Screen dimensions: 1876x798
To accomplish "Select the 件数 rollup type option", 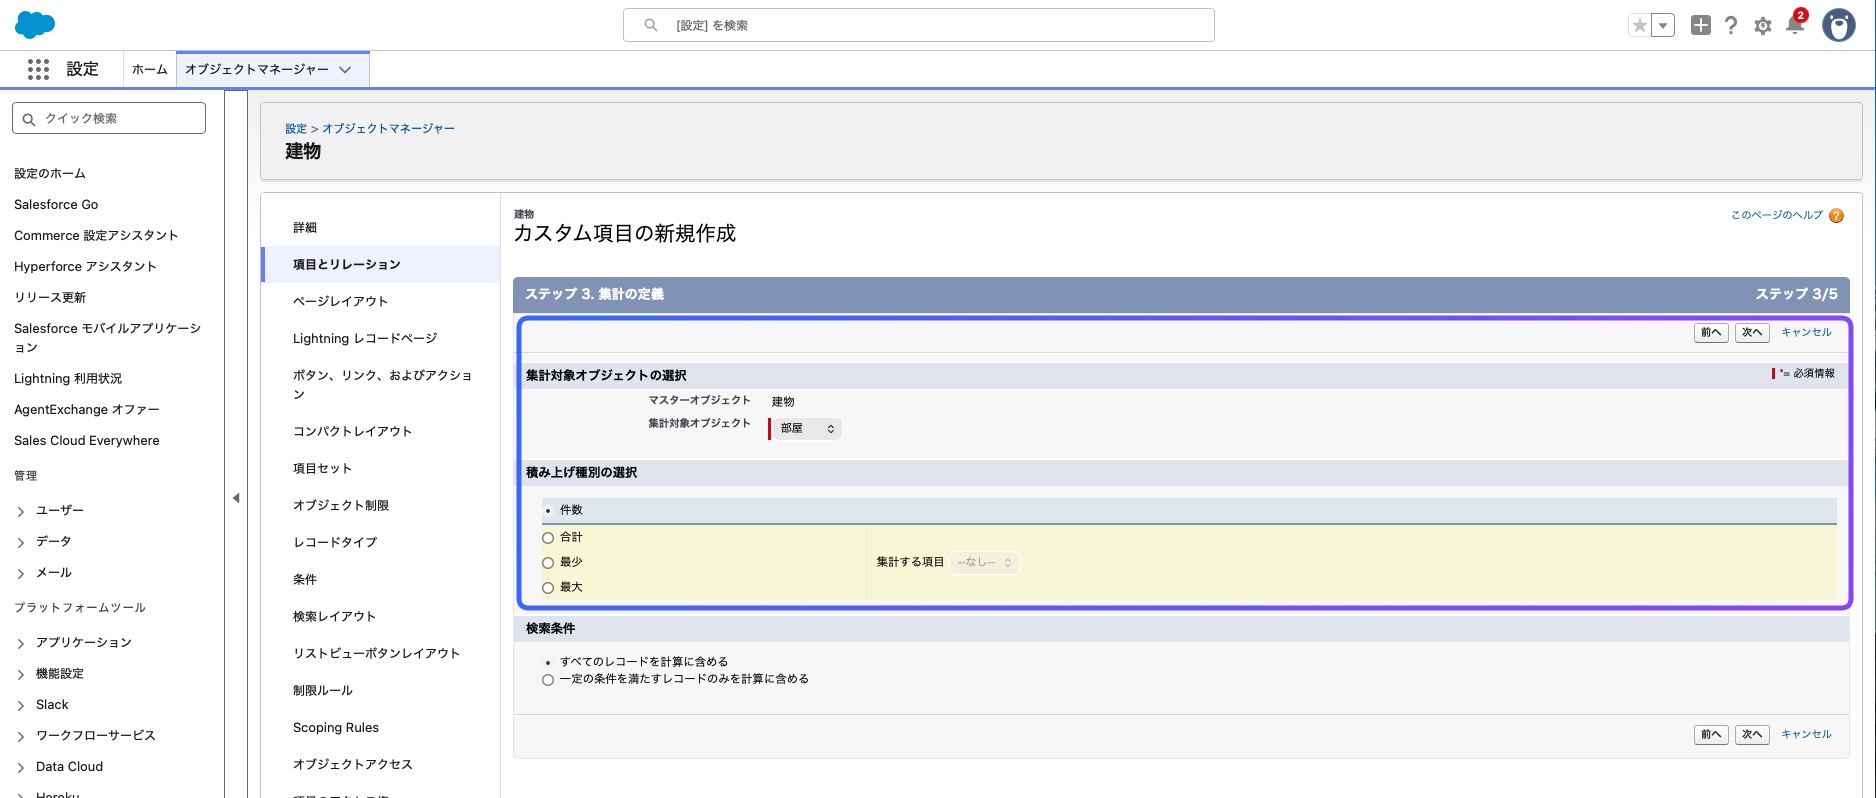I will click(x=548, y=511).
